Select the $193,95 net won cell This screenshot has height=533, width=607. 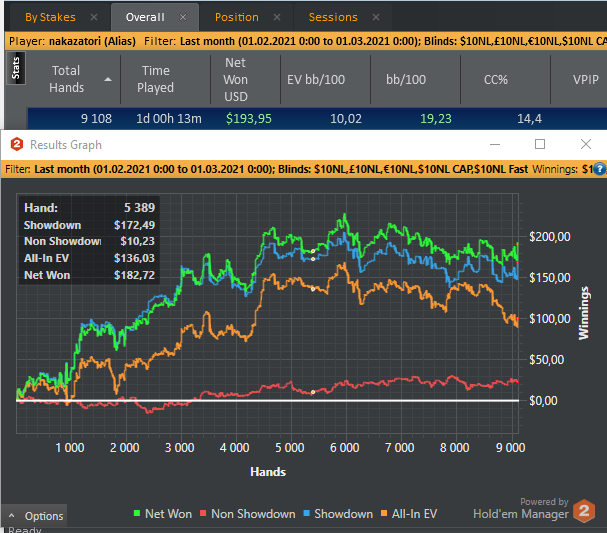pos(249,118)
